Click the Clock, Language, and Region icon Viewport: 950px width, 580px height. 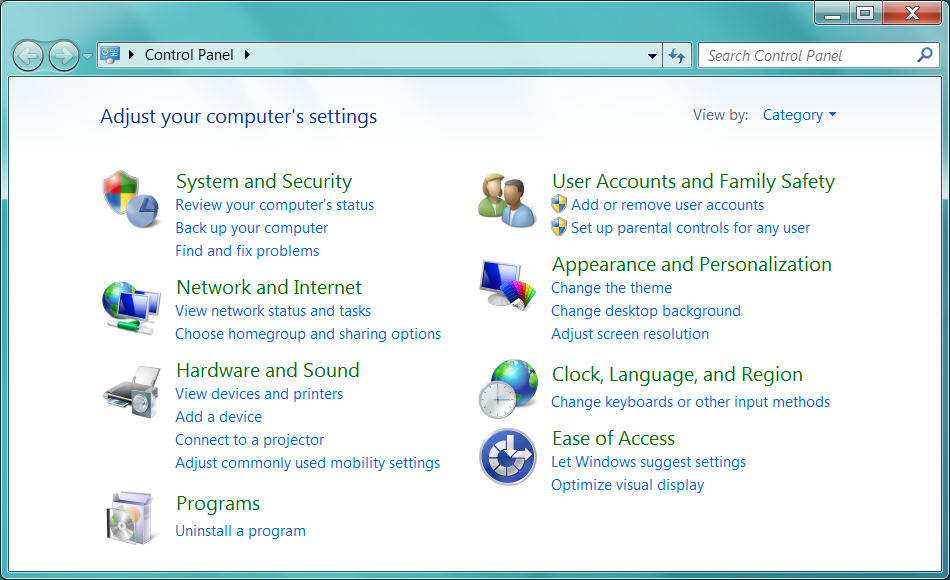click(x=507, y=389)
